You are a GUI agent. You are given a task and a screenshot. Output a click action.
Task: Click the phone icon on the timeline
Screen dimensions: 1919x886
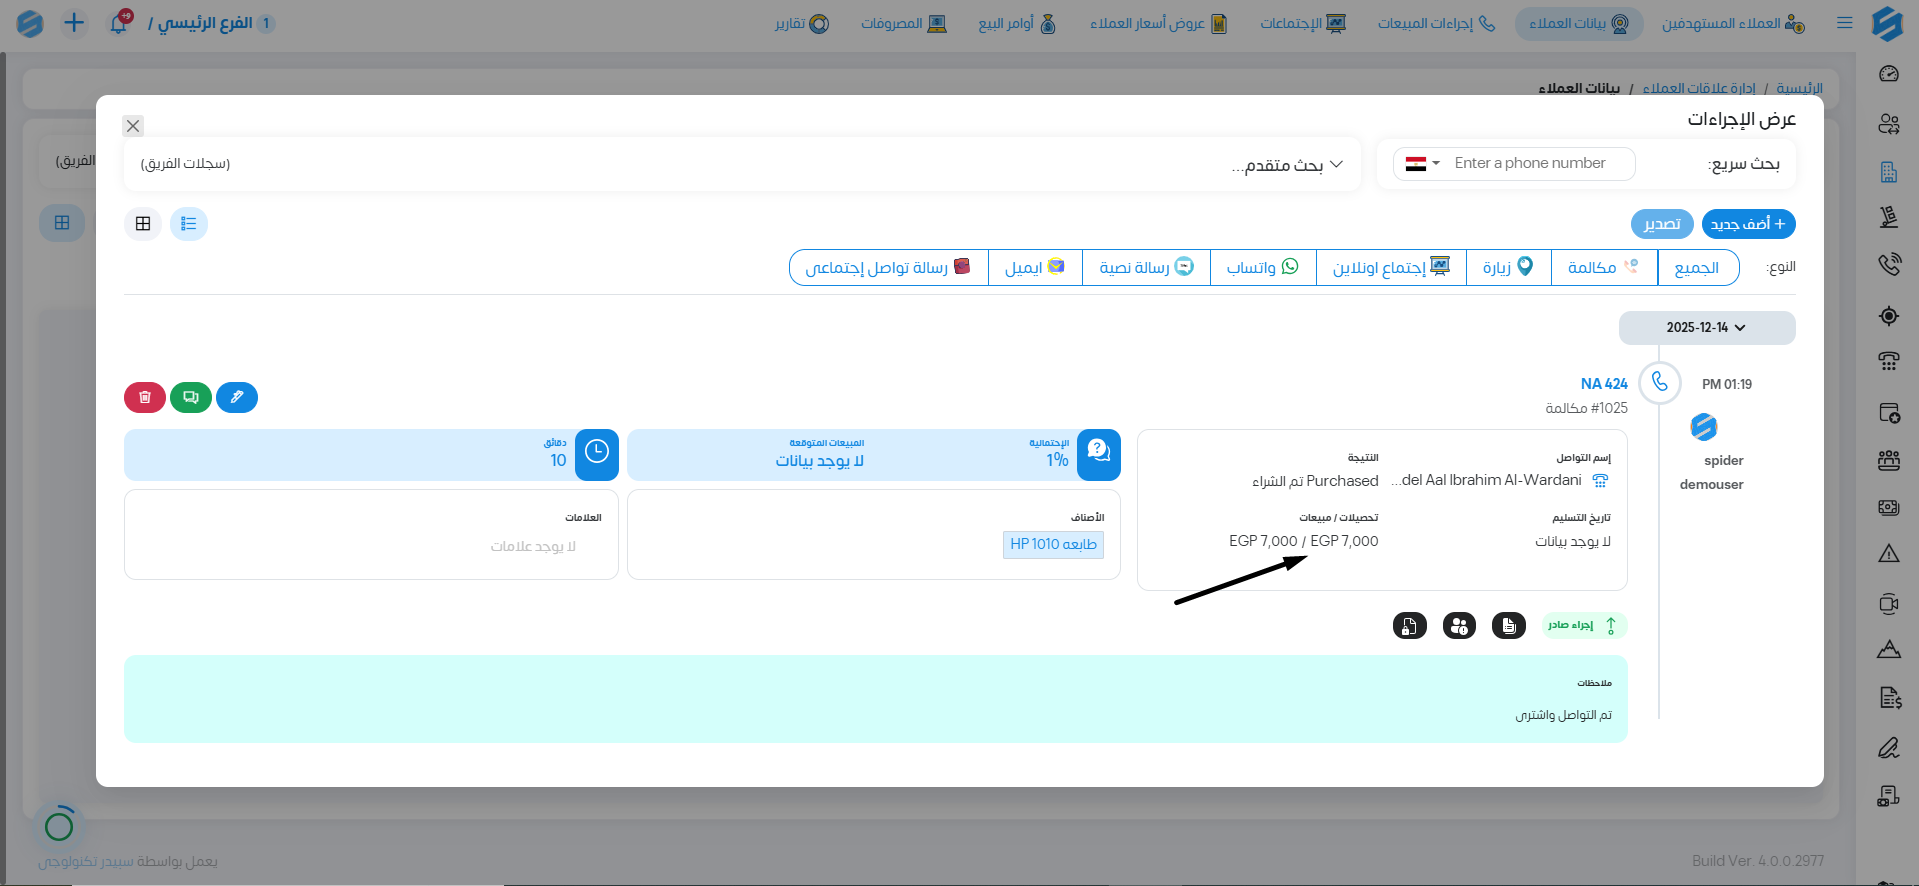click(x=1660, y=382)
